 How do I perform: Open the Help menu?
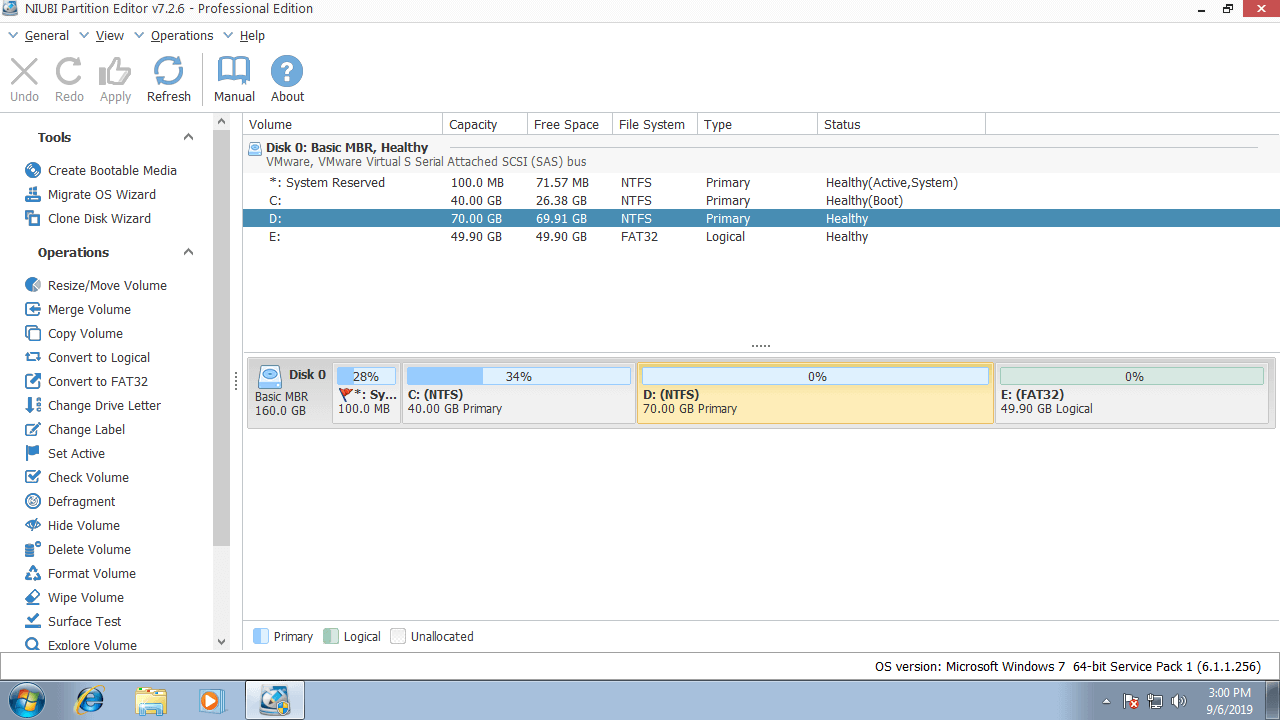pos(252,36)
